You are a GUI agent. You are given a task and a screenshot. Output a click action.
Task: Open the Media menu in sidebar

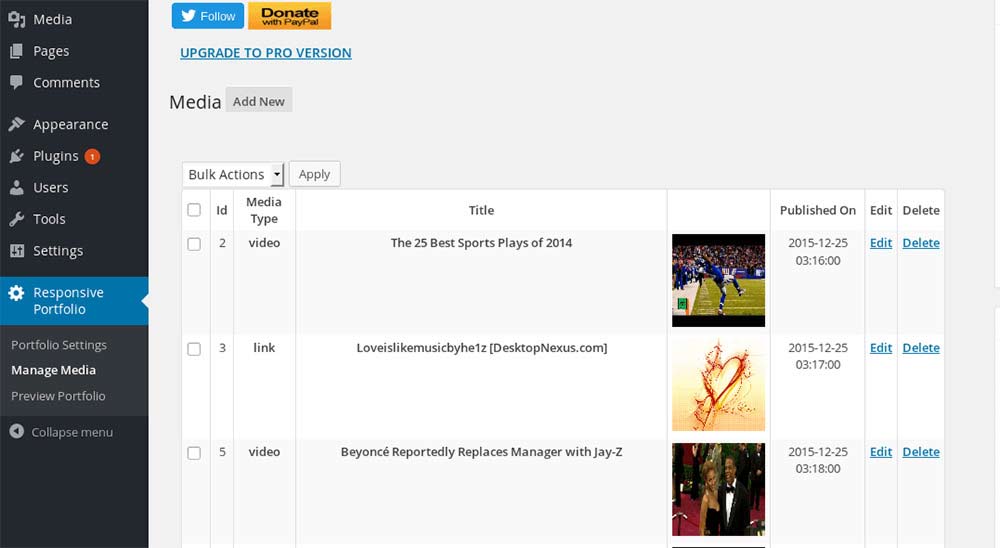52,19
